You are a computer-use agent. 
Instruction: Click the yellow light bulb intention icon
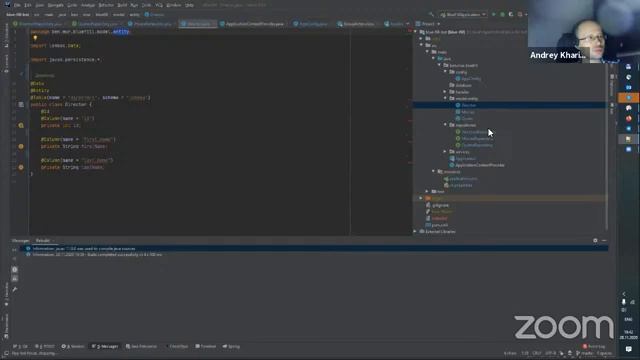35,38
